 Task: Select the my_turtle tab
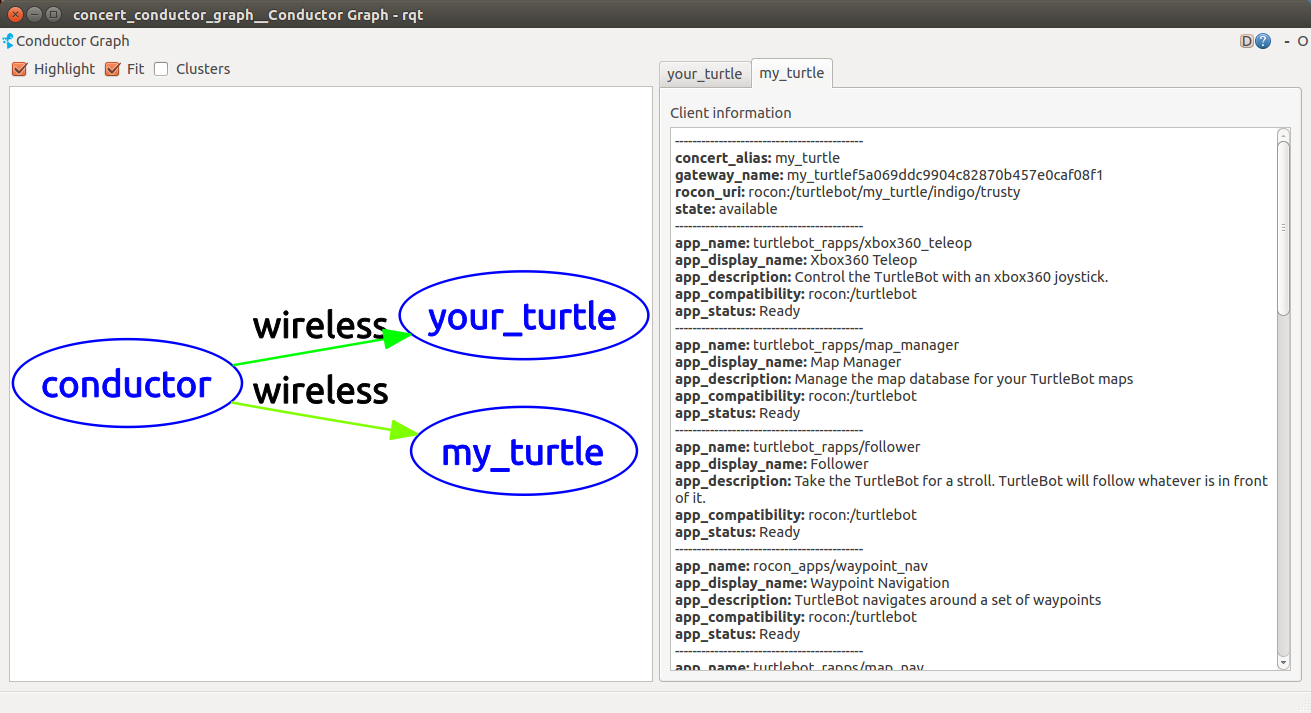[791, 73]
